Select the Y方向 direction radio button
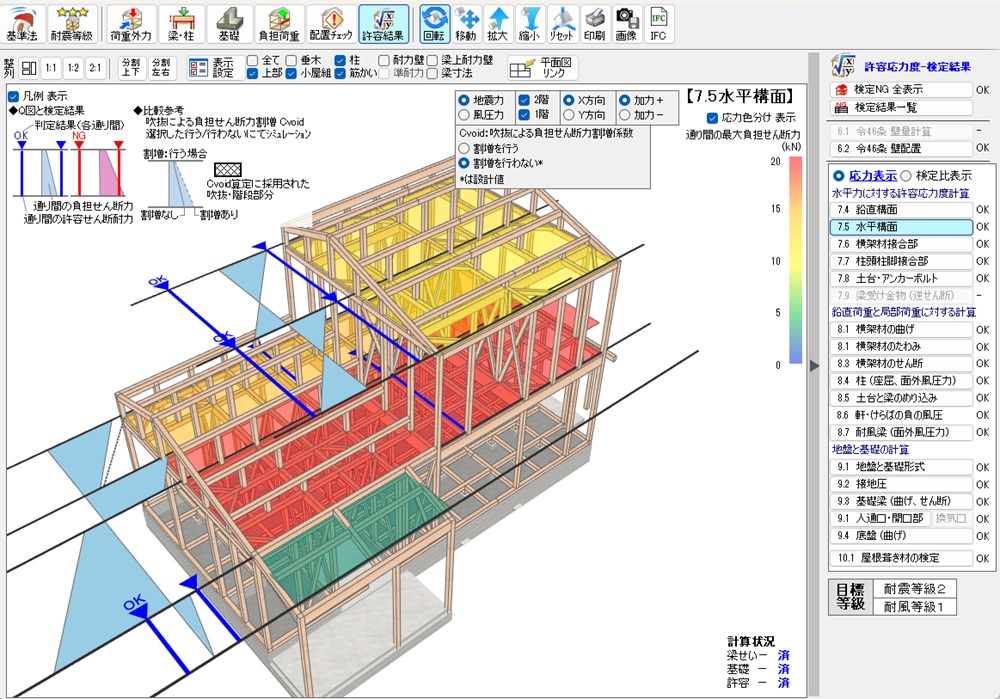 tap(568, 116)
